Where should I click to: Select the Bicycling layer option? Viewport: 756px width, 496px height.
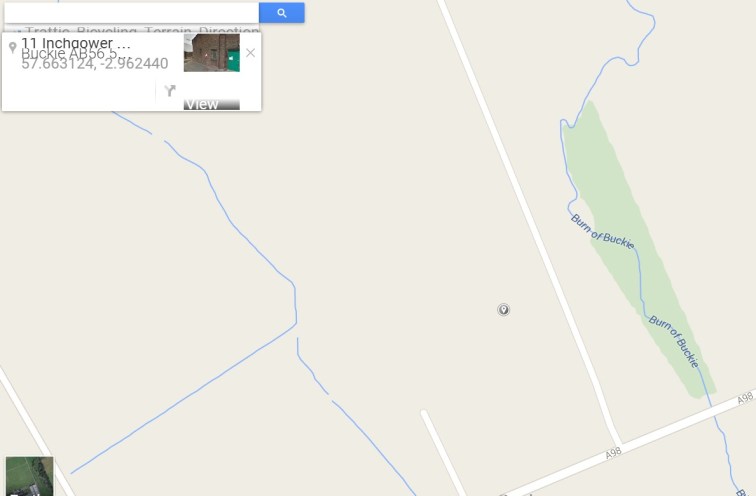[107, 30]
